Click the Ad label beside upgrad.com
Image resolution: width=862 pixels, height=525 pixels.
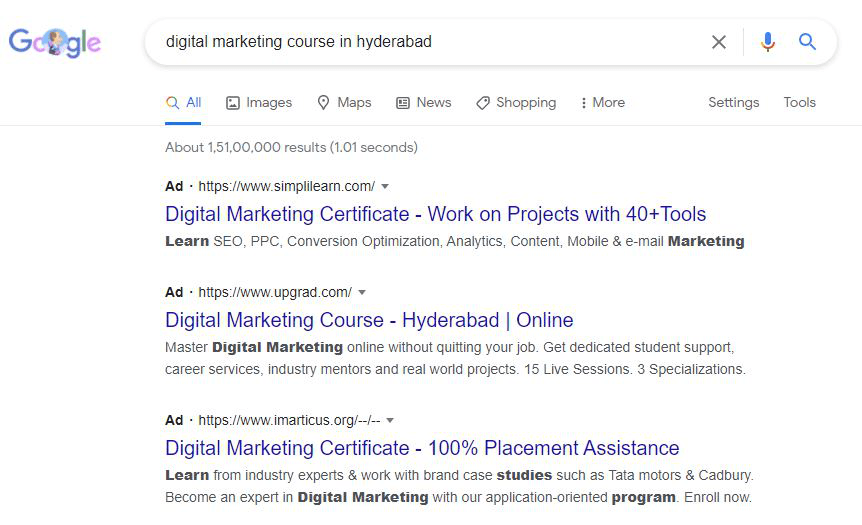(174, 292)
